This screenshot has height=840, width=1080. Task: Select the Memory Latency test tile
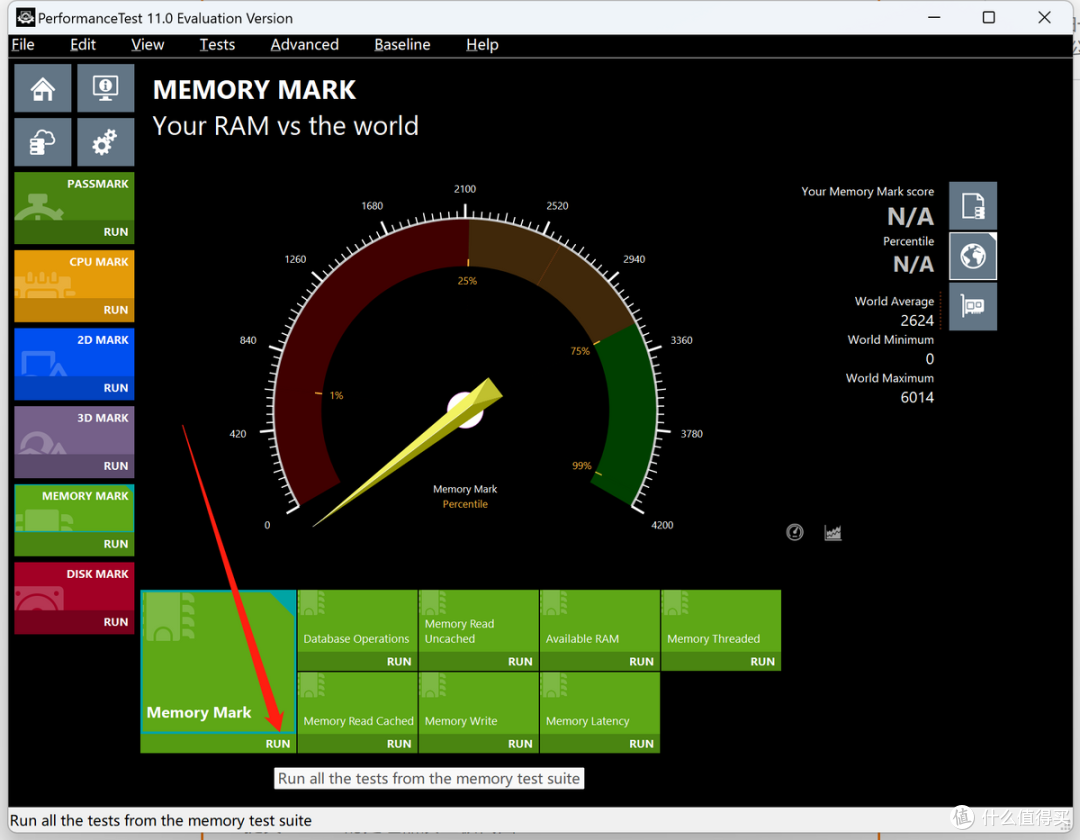pos(600,703)
